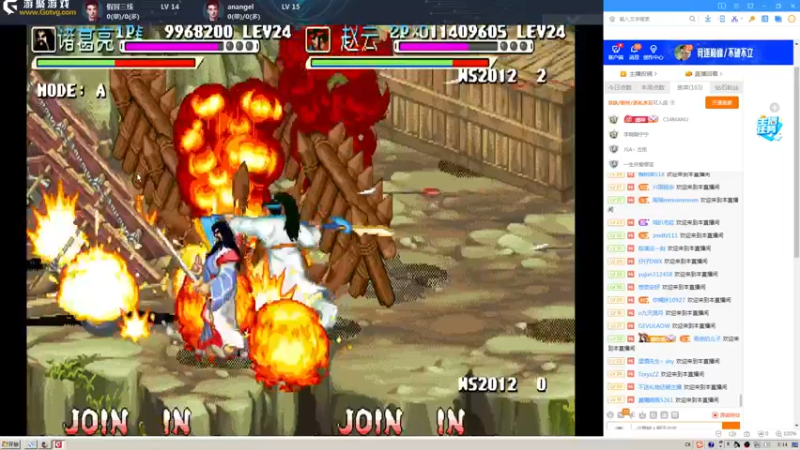Click the streamer avatar in blue header
Screen dimensions: 800x450
point(682,52)
